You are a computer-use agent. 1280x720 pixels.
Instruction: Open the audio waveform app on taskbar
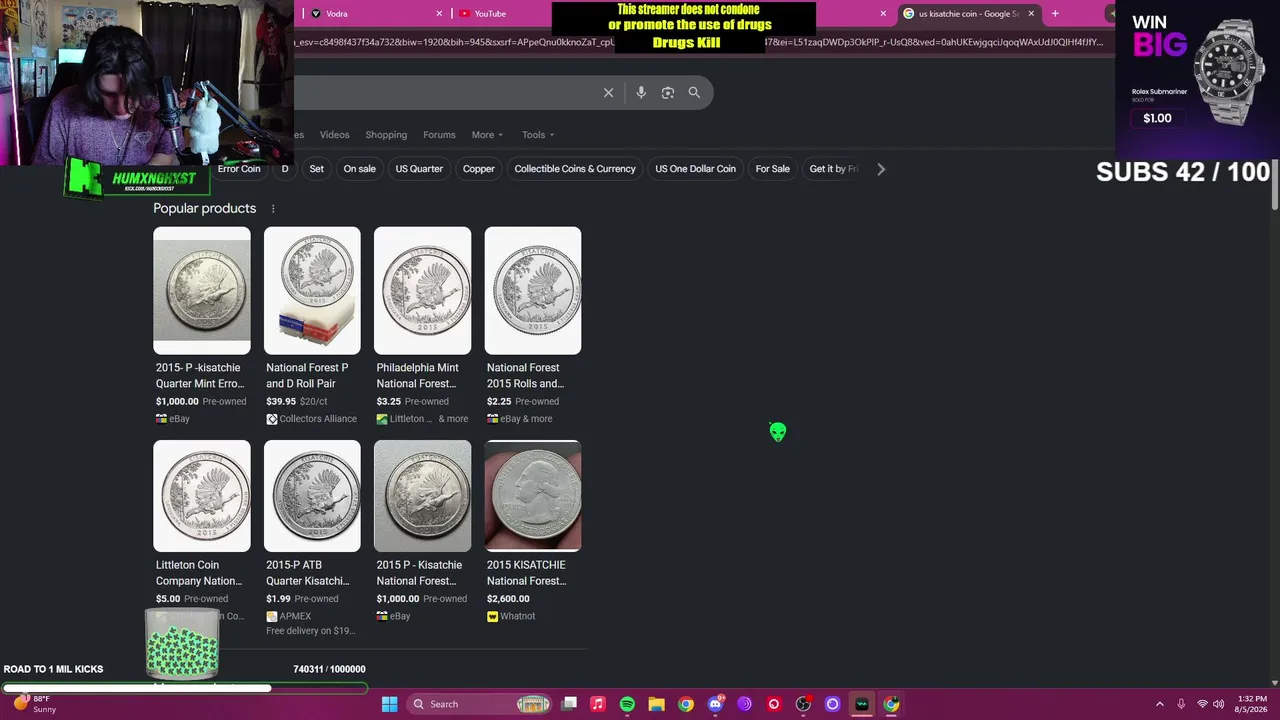coord(862,704)
